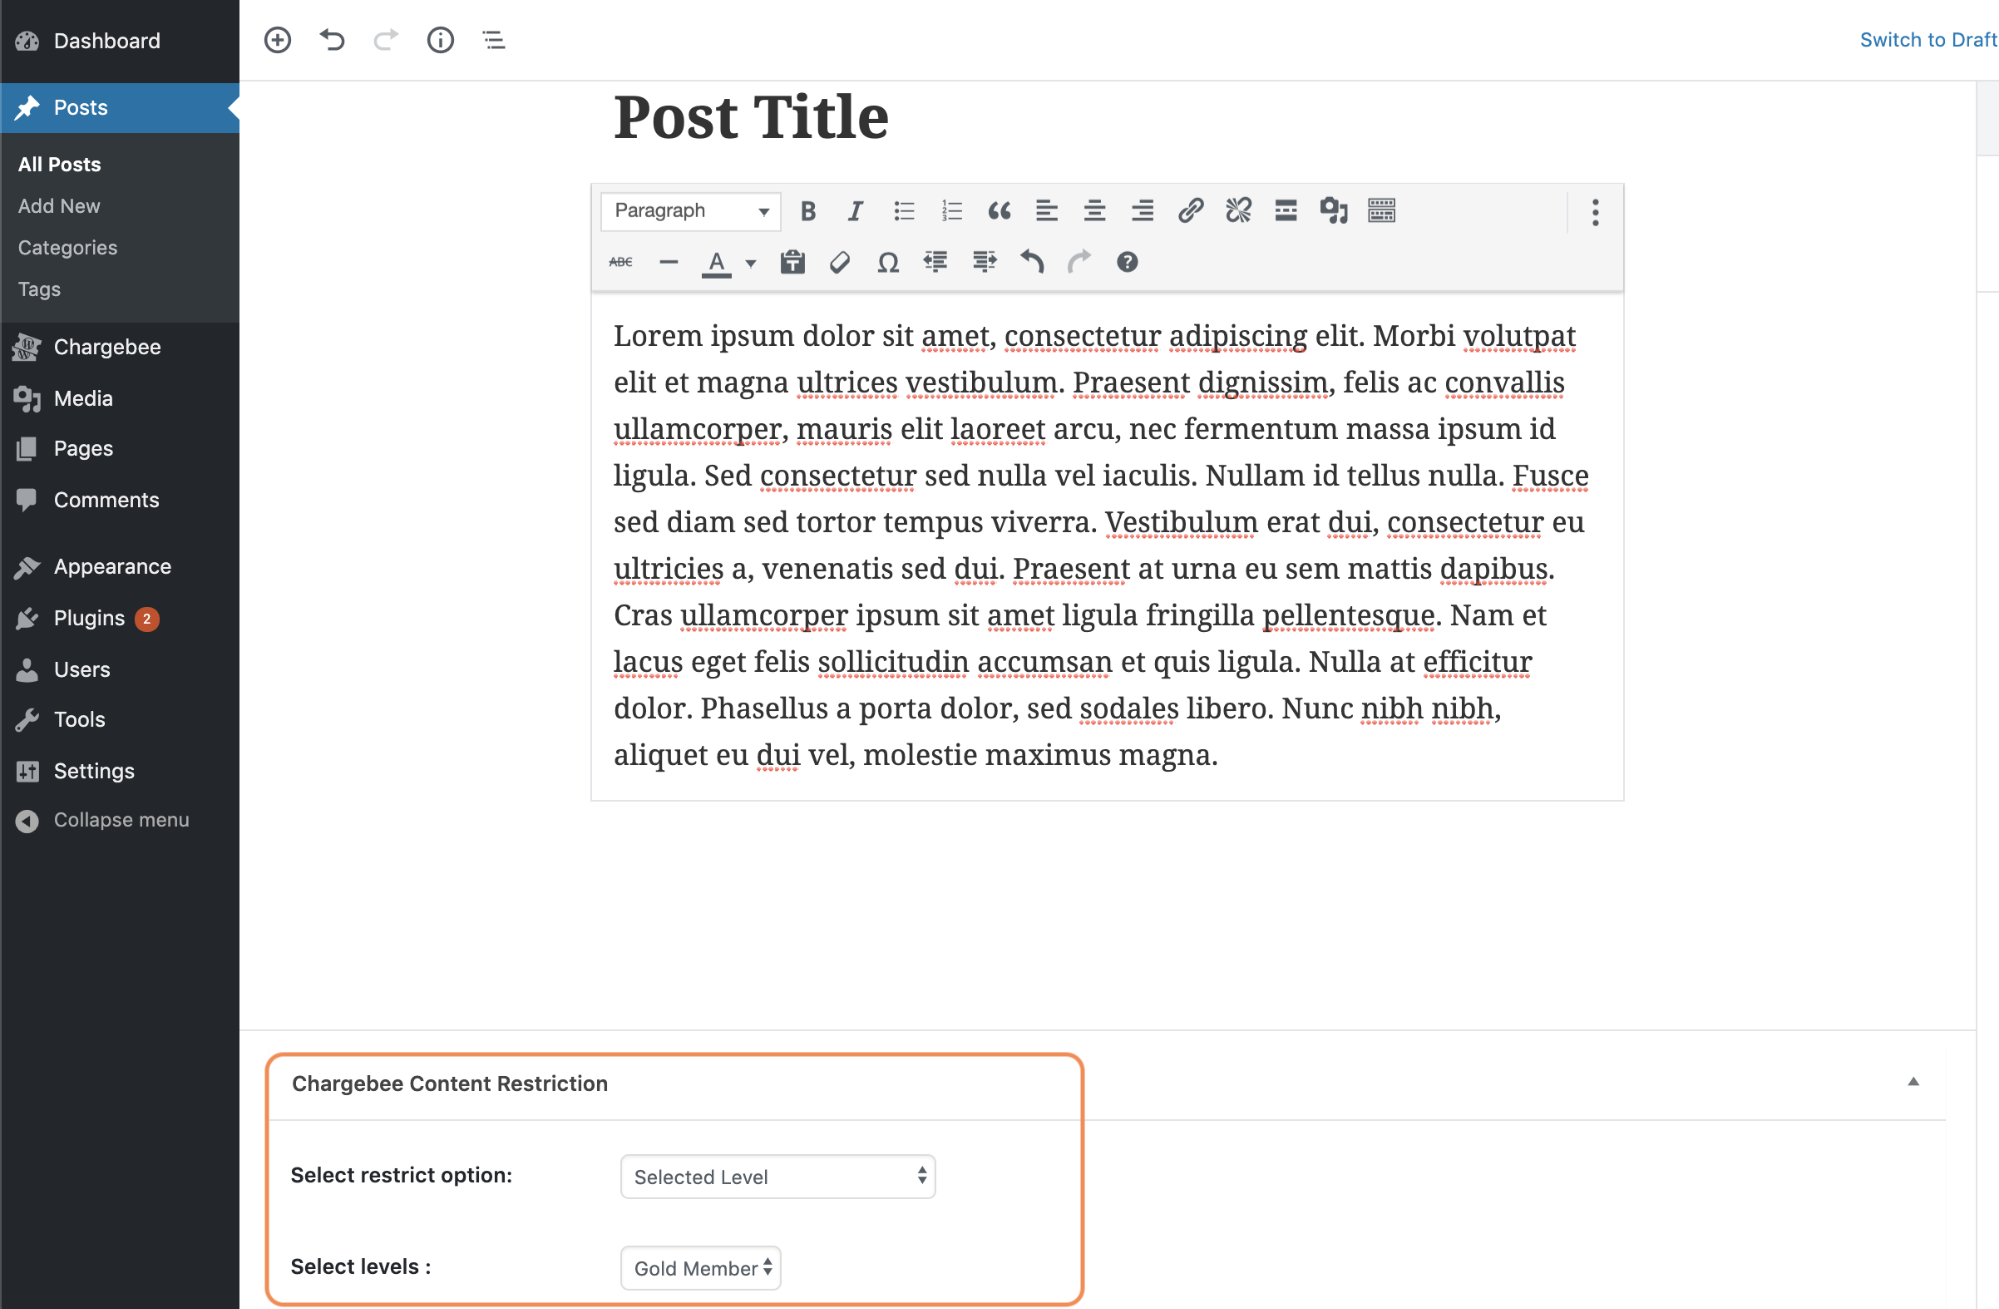This screenshot has height=1309, width=1999.
Task: Open keyboard shortcuts help icon
Action: pyautogui.click(x=1127, y=262)
